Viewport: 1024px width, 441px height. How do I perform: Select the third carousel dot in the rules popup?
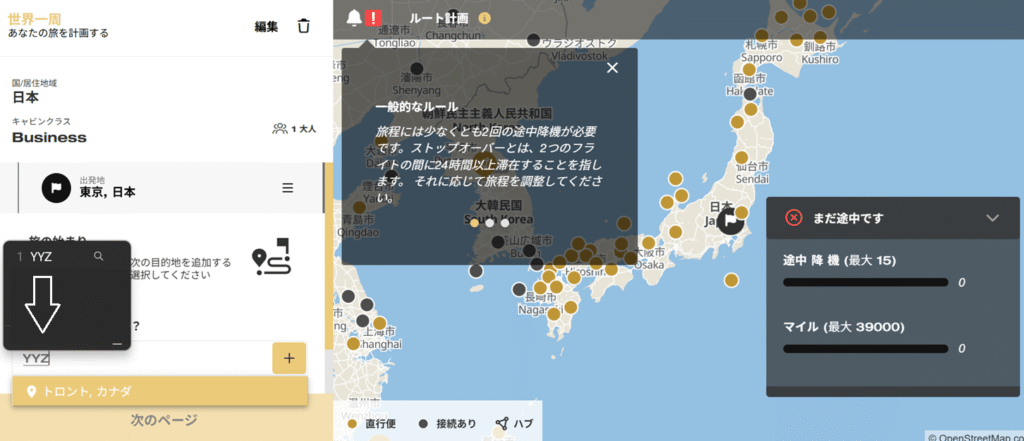[504, 223]
